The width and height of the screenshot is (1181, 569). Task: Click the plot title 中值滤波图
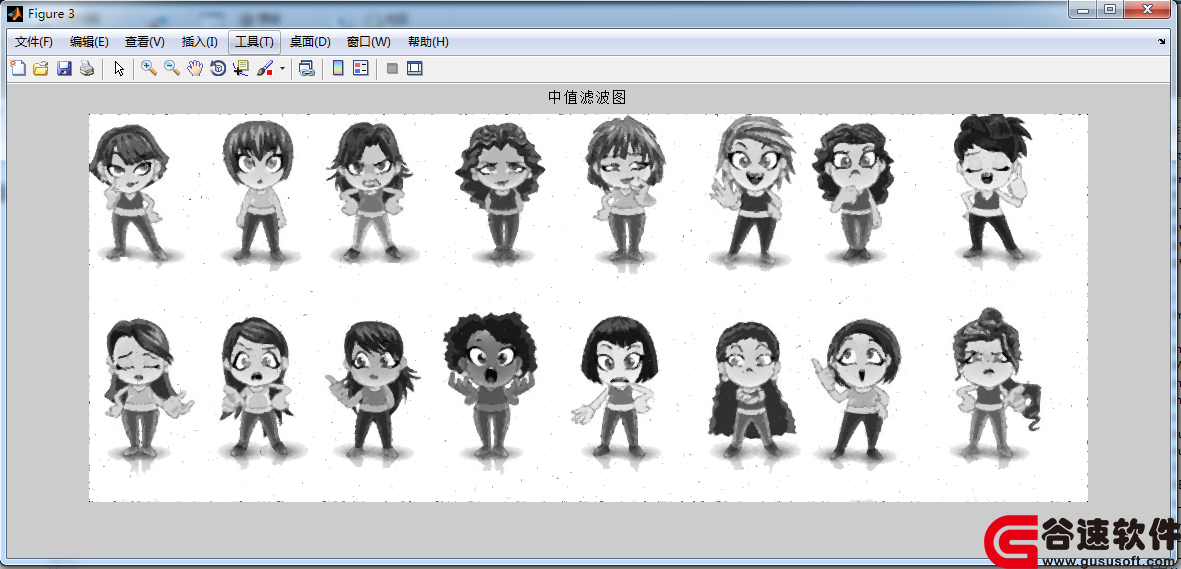587,97
